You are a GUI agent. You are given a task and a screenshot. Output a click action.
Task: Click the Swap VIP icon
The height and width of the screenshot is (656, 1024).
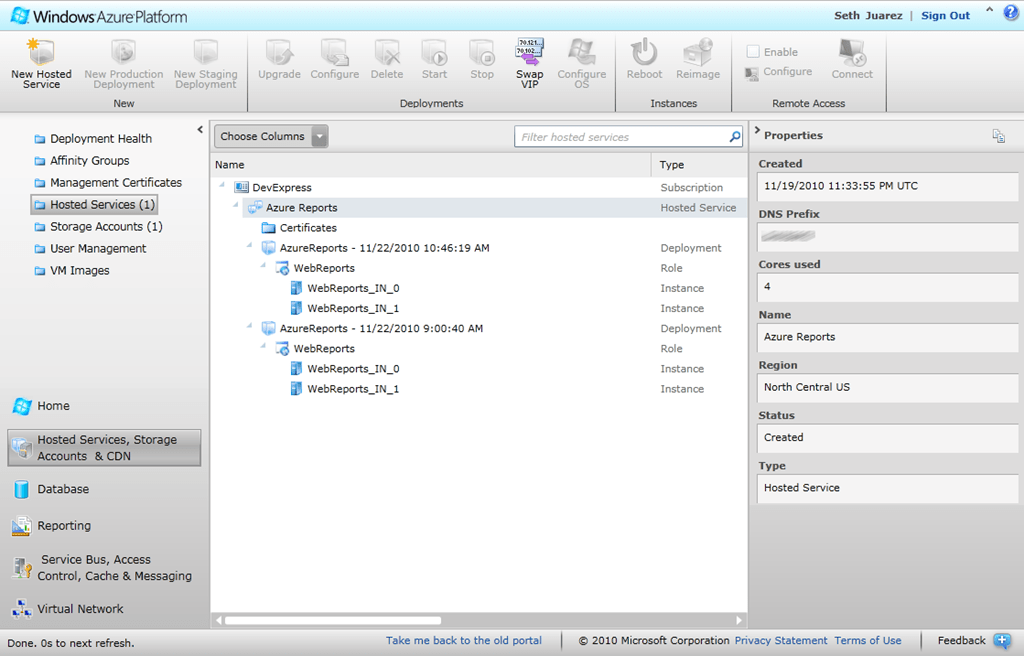(x=530, y=52)
